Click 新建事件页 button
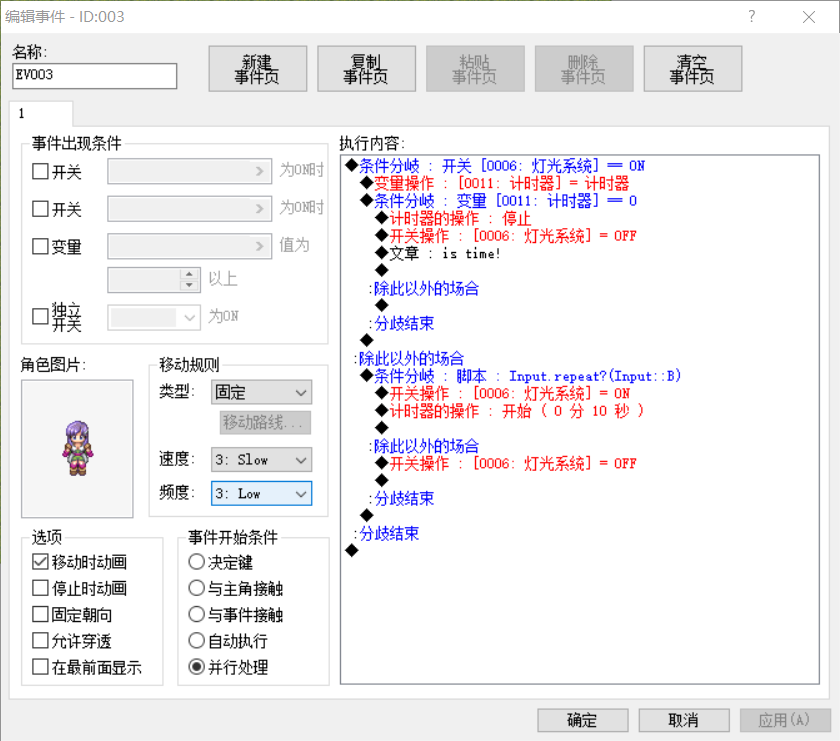Viewport: 840px width, 741px height. (x=258, y=69)
